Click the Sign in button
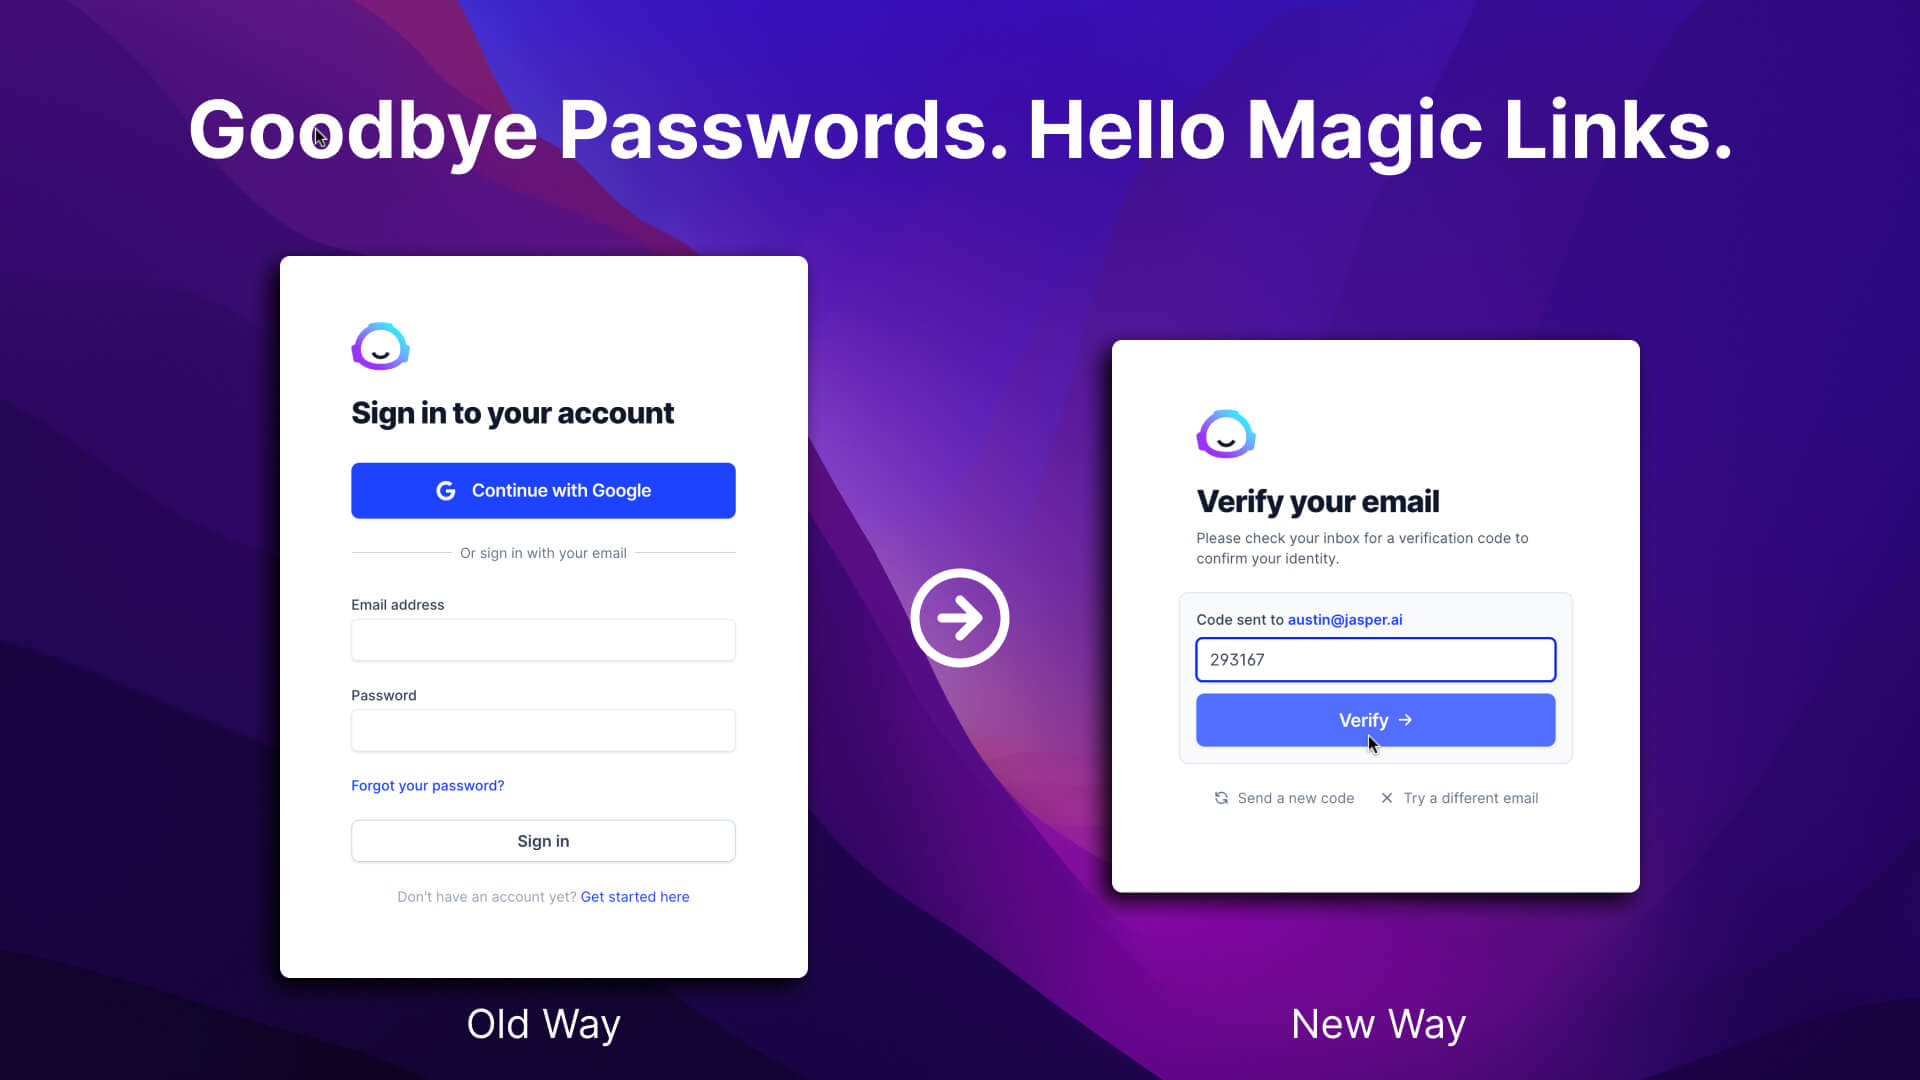This screenshot has height=1080, width=1920. pos(542,841)
